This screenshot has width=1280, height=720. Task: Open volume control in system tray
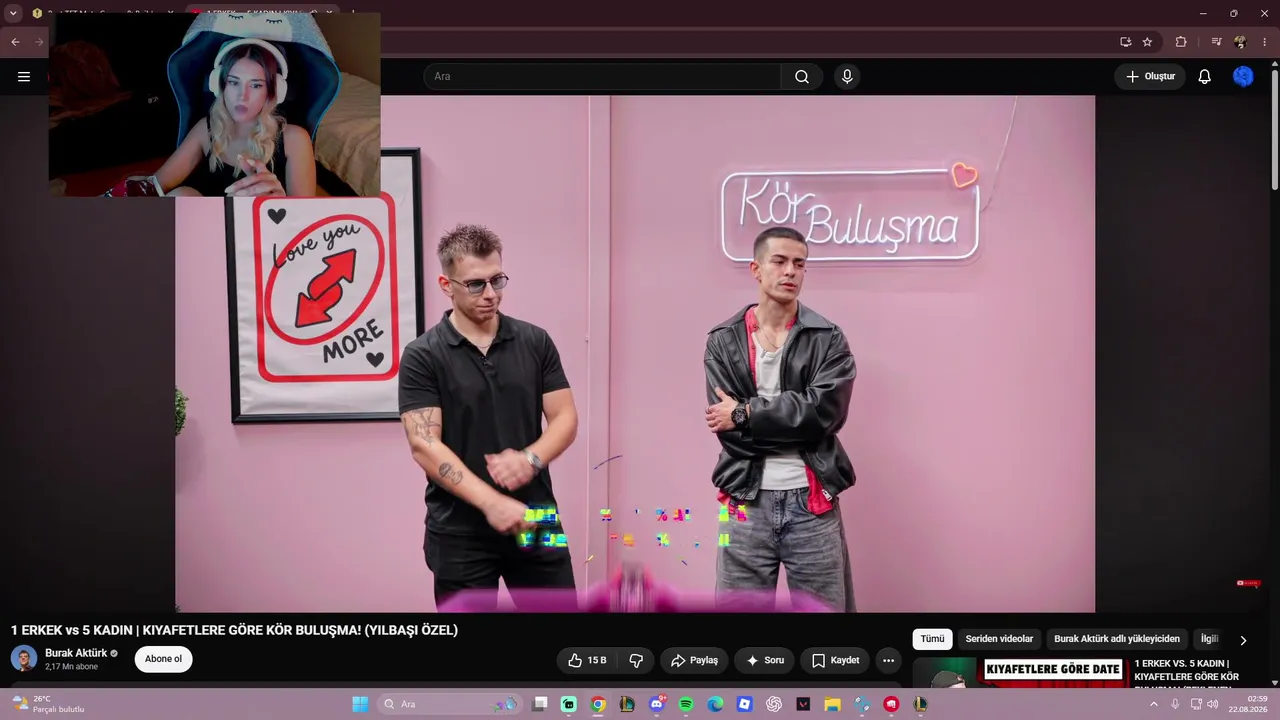point(1213,704)
